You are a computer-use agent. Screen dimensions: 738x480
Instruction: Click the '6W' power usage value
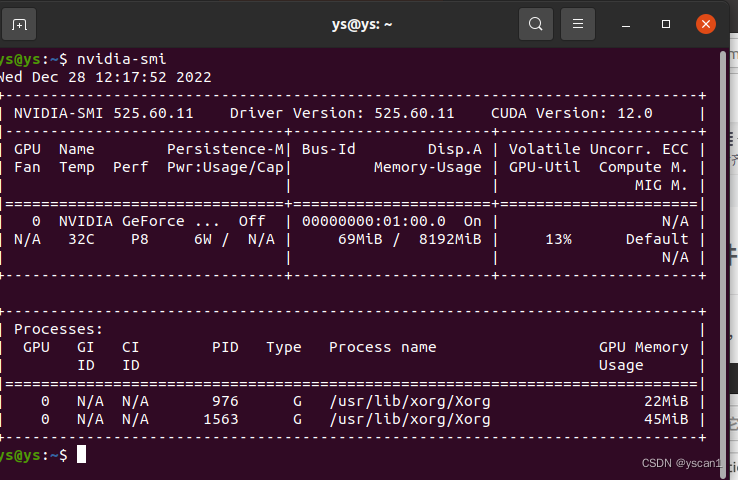coord(203,240)
